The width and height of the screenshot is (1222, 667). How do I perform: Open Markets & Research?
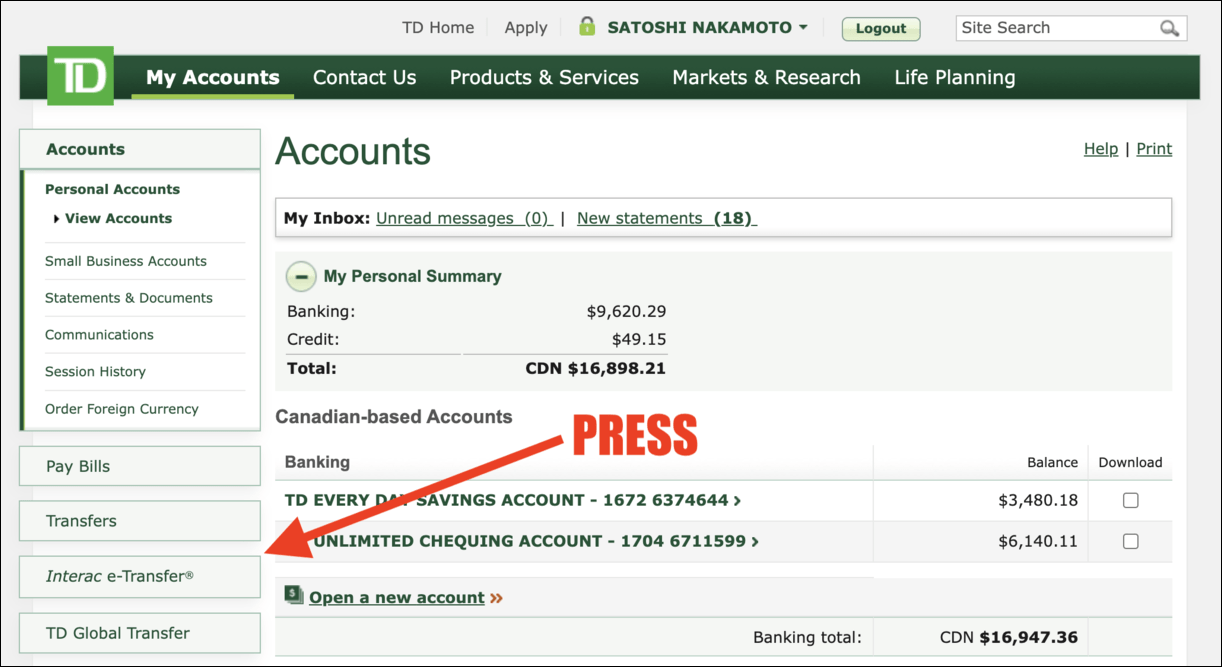click(x=766, y=77)
